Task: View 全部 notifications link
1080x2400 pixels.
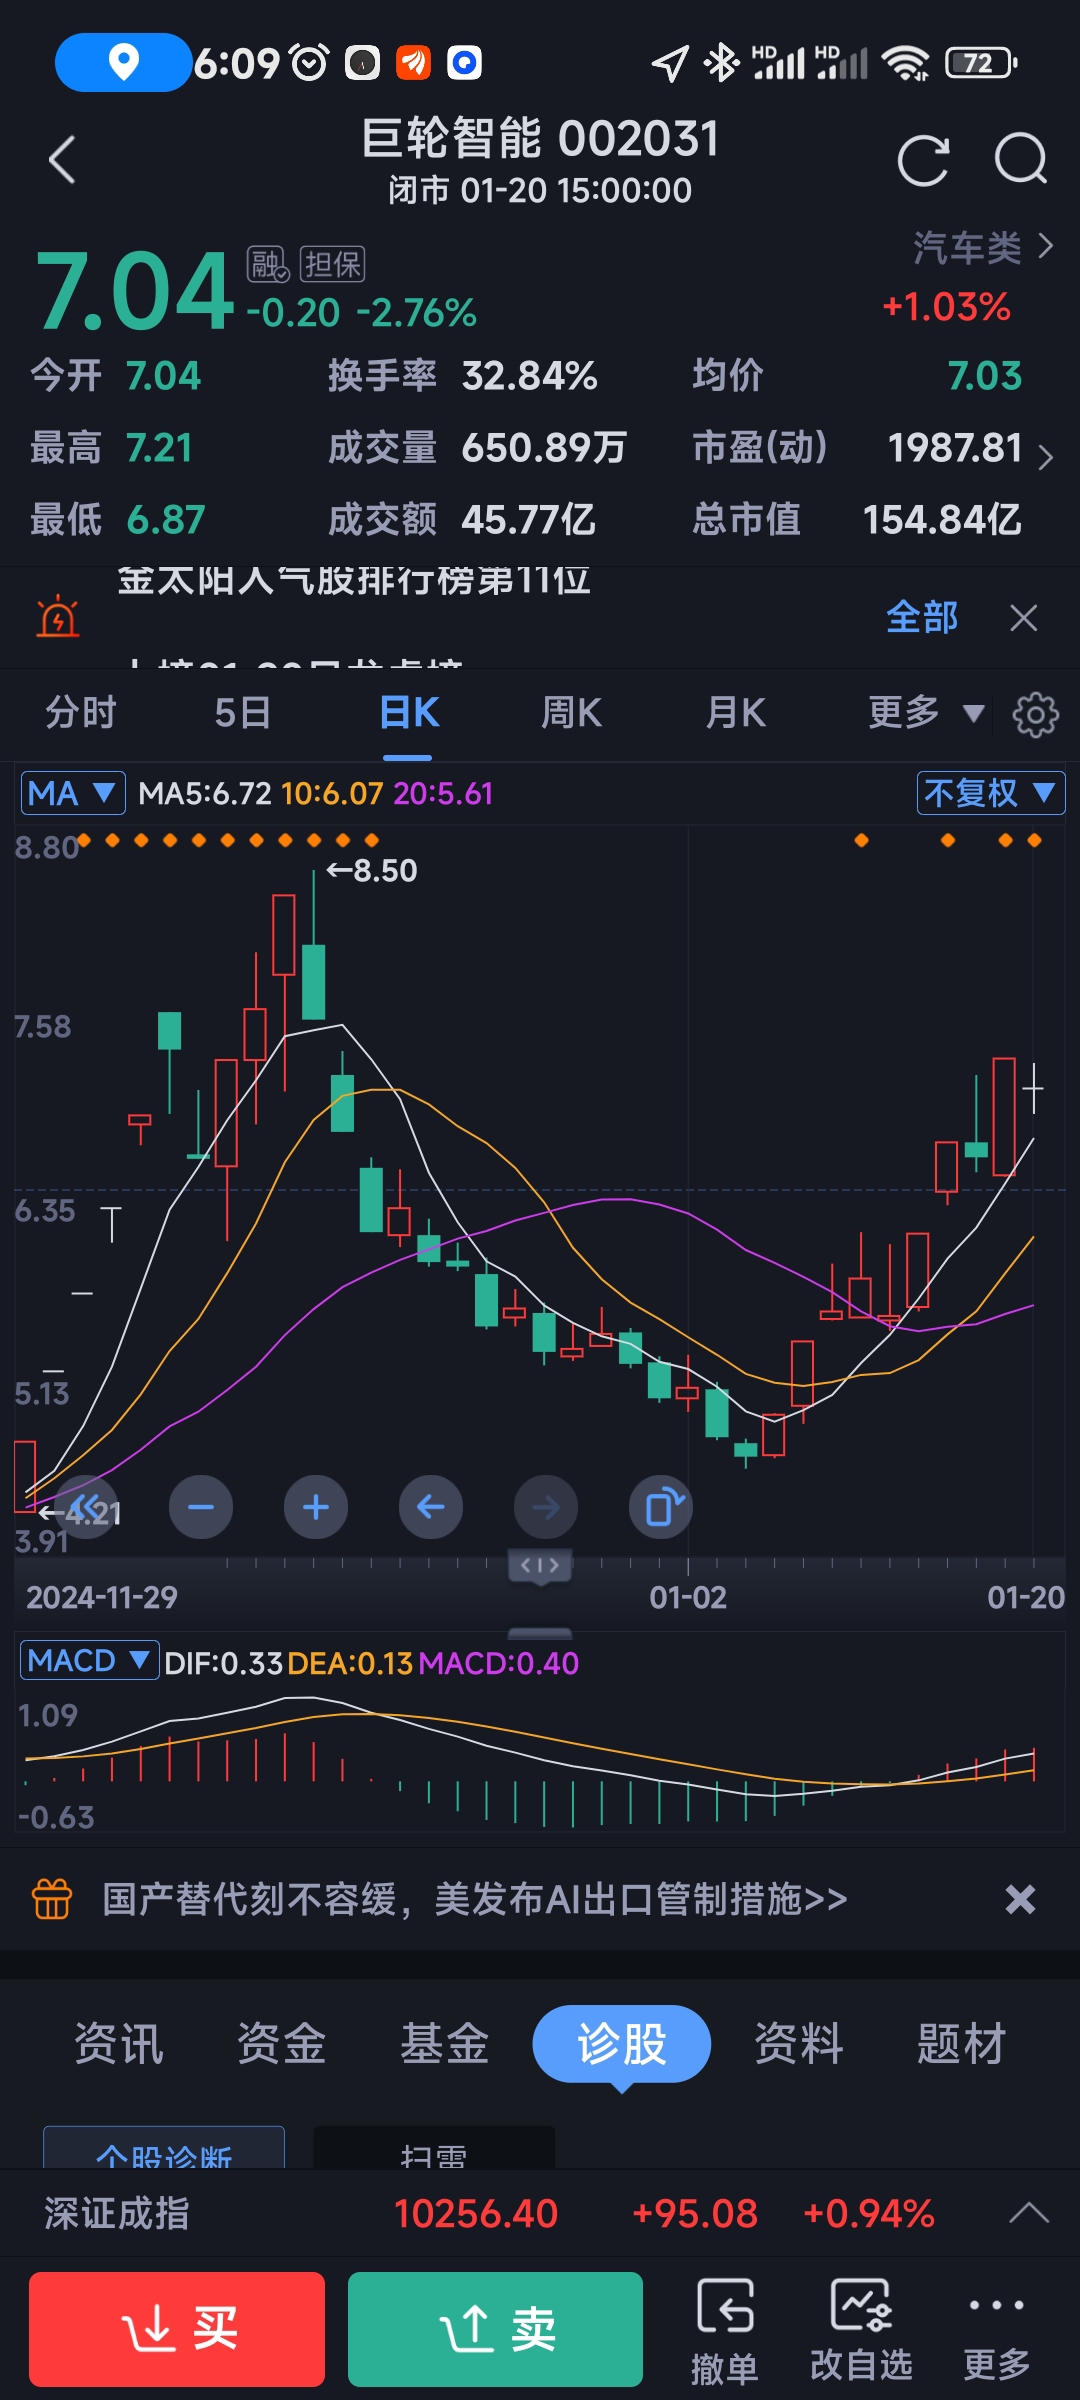Action: coord(922,617)
